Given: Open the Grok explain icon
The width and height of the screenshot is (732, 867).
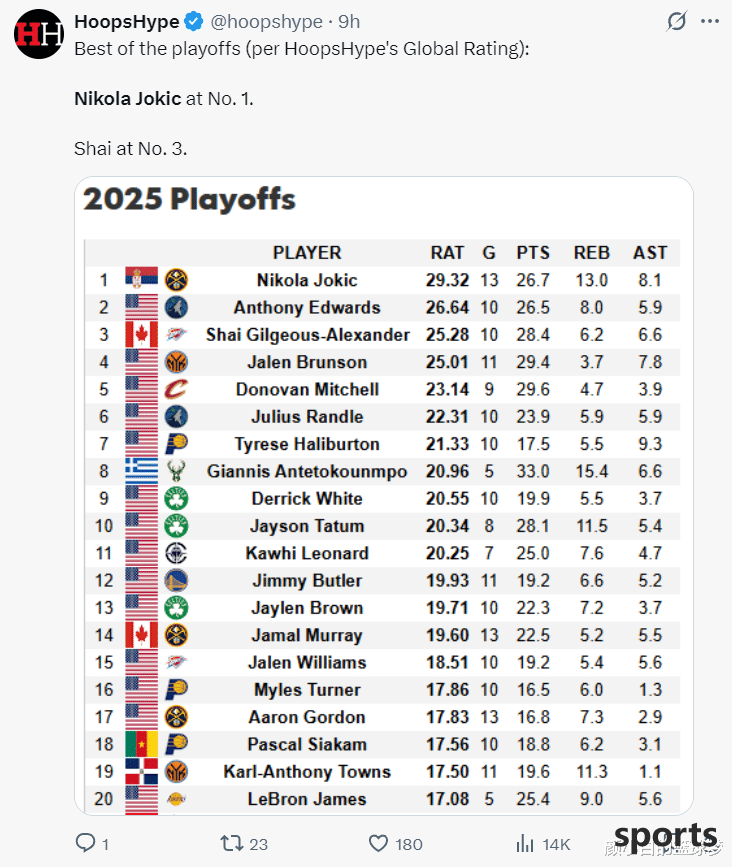Looking at the screenshot, I should [x=676, y=22].
